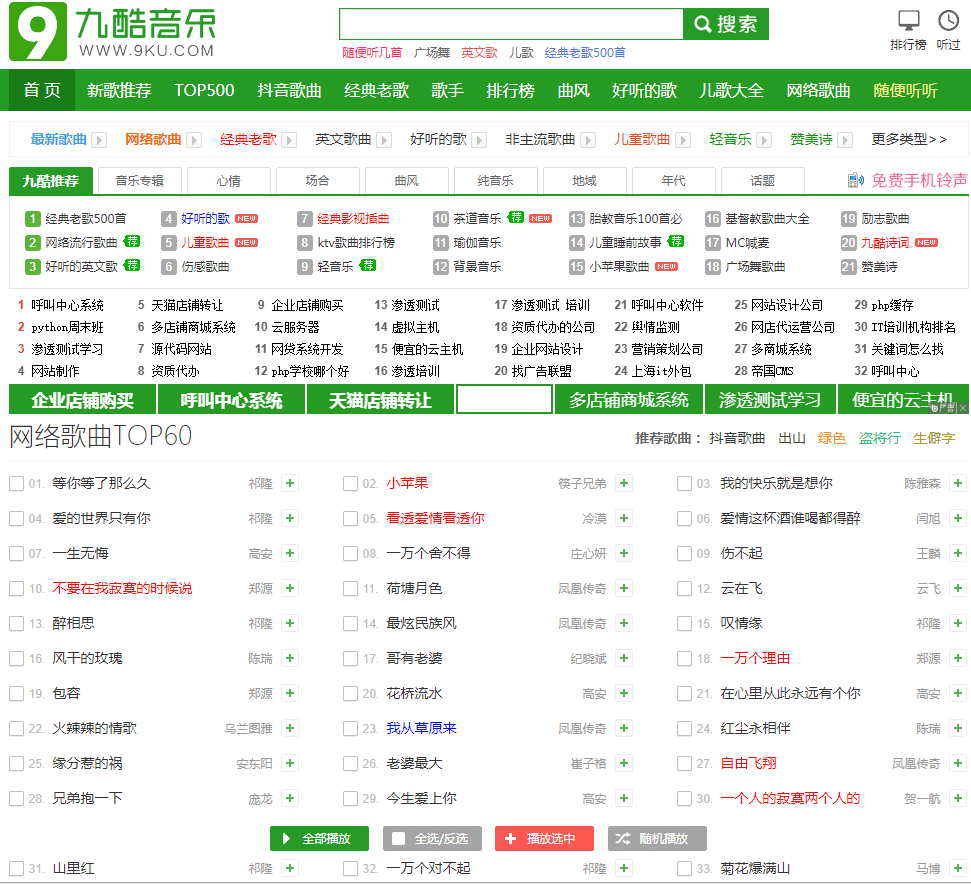Viewport: 971px width, 884px height.
Task: Add 伤不起 using the plus icon
Action: 957,554
